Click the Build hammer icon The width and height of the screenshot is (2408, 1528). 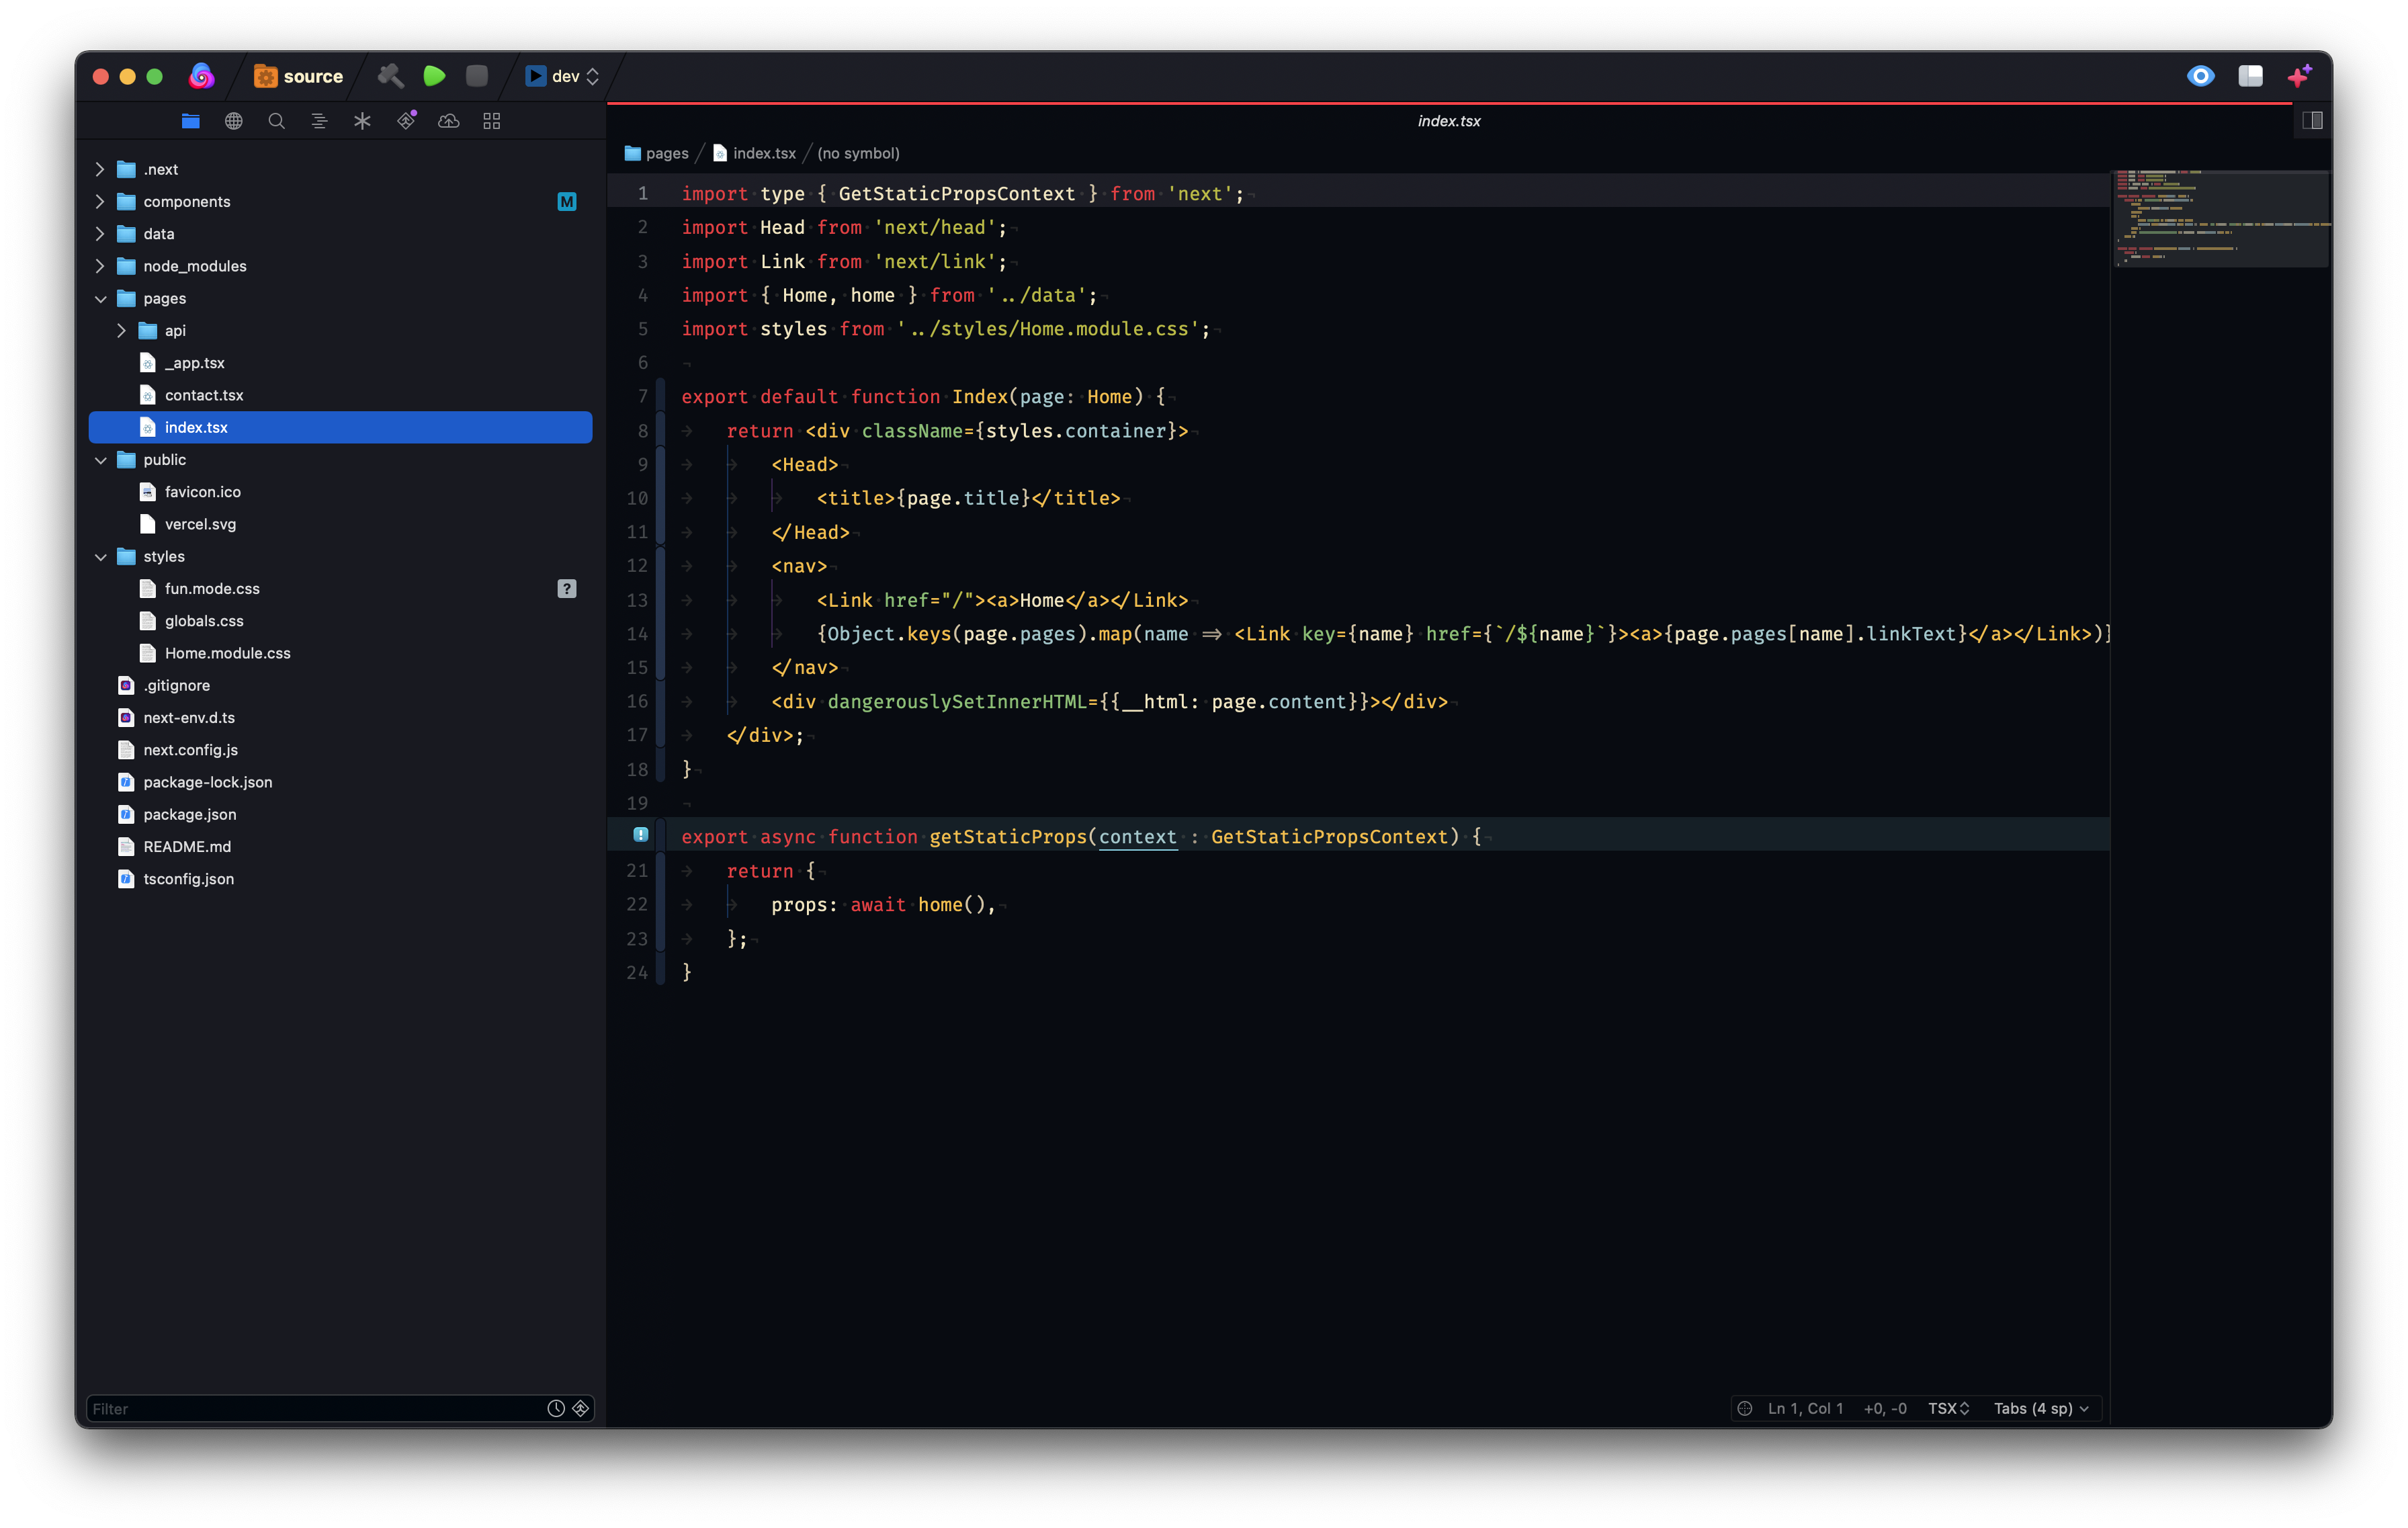(390, 76)
